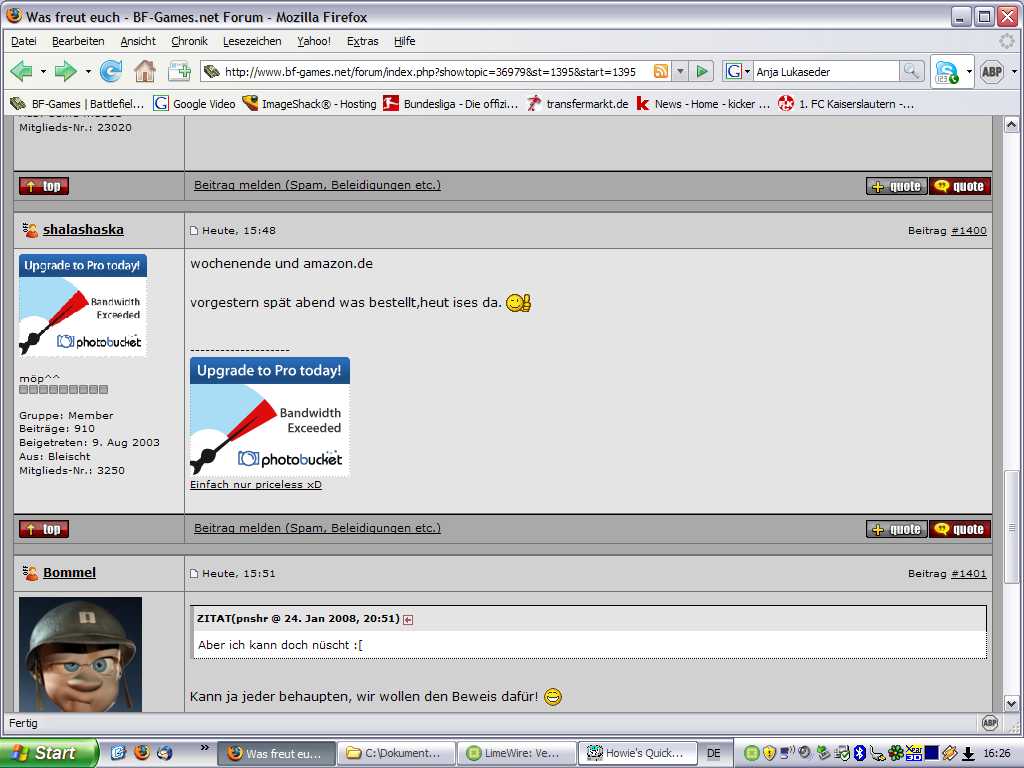Go forward with the green Forward arrow
1024x768 pixels.
coord(65,71)
